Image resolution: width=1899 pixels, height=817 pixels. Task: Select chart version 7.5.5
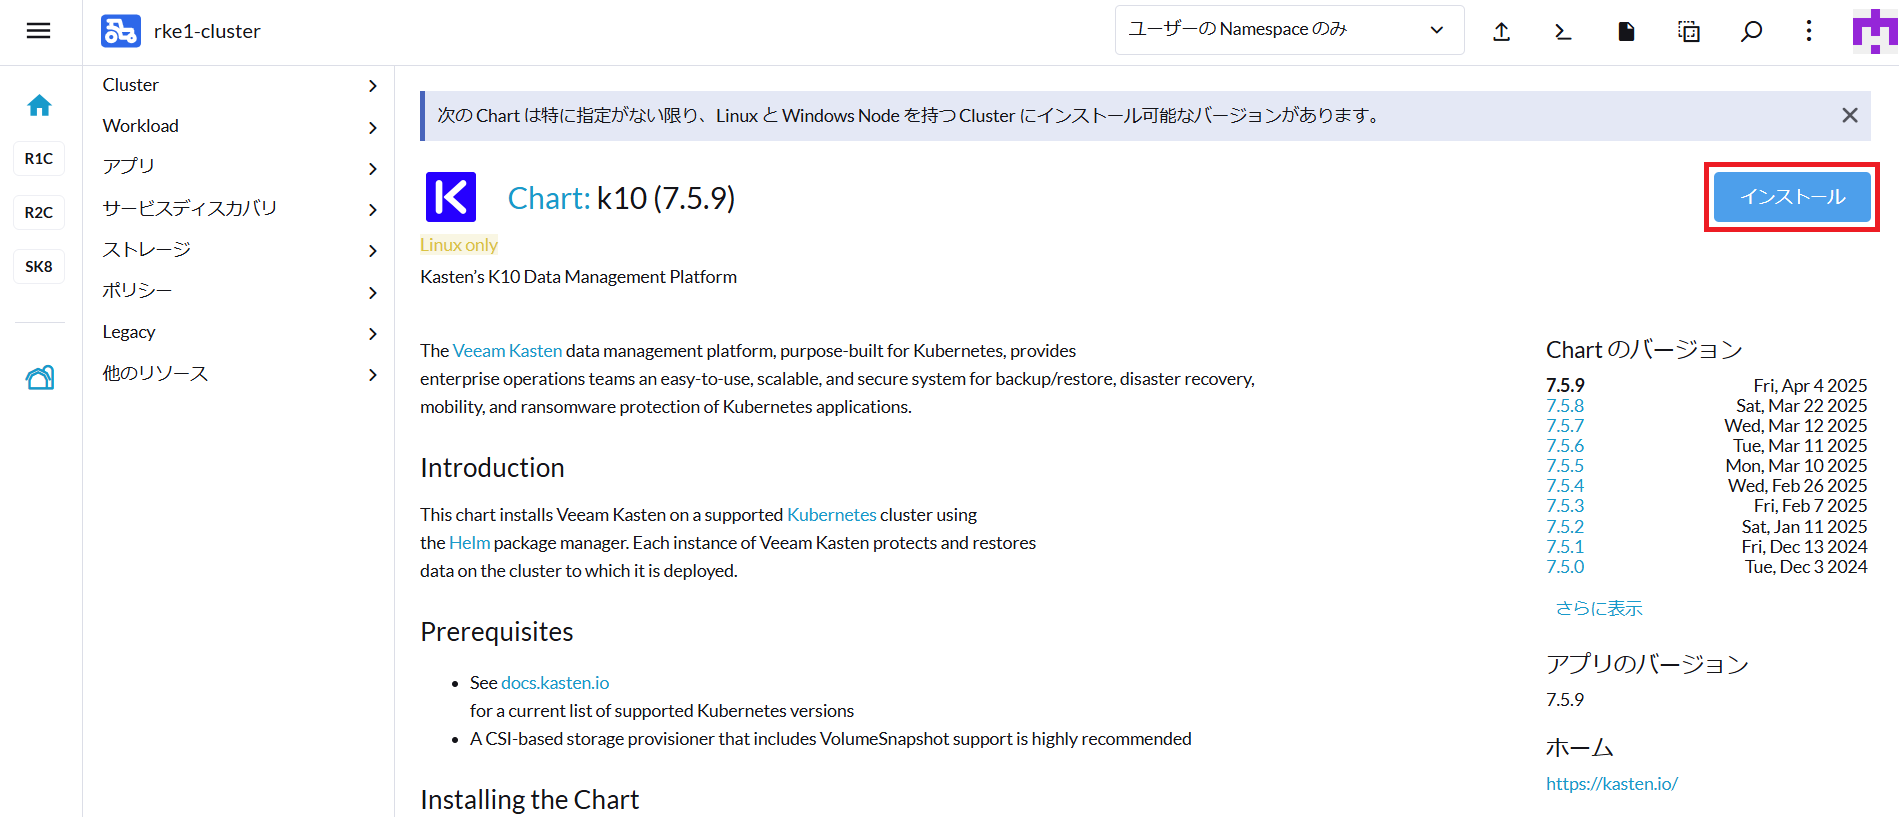click(1565, 465)
